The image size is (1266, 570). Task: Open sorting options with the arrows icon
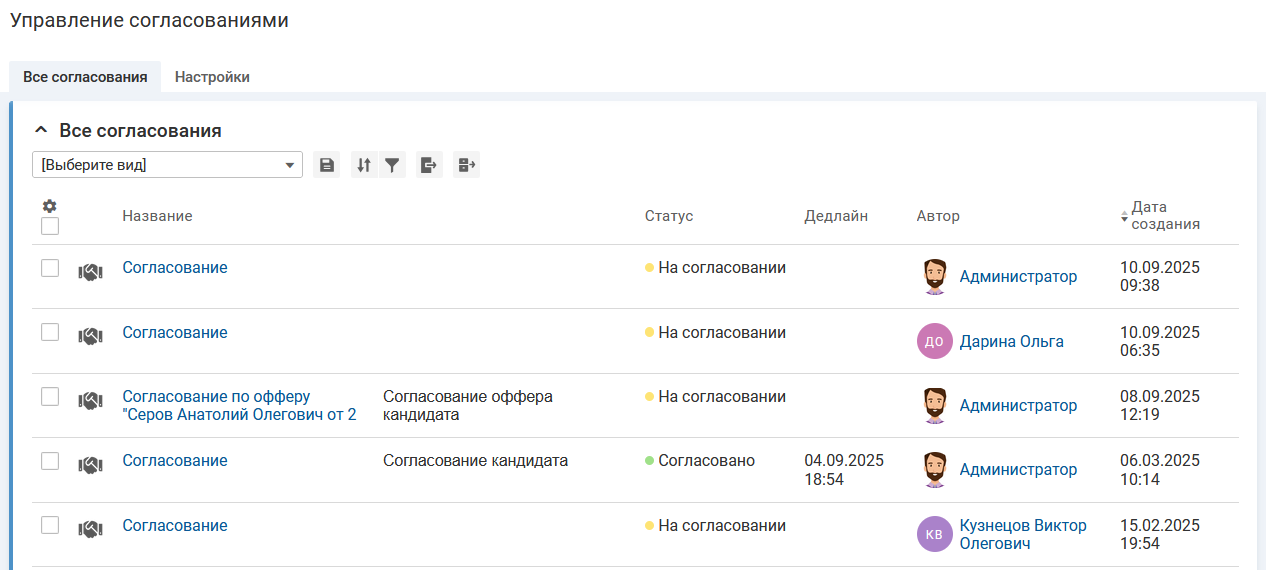click(364, 165)
